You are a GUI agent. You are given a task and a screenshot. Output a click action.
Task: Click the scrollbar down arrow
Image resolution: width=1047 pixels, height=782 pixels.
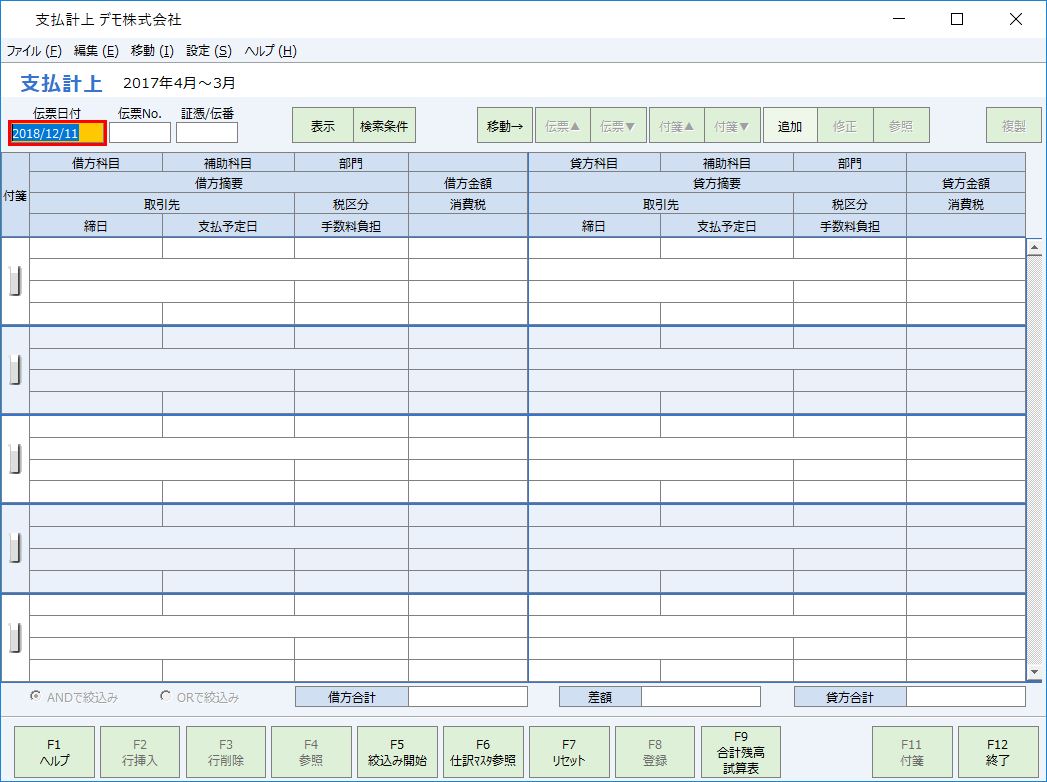pyautogui.click(x=1034, y=671)
